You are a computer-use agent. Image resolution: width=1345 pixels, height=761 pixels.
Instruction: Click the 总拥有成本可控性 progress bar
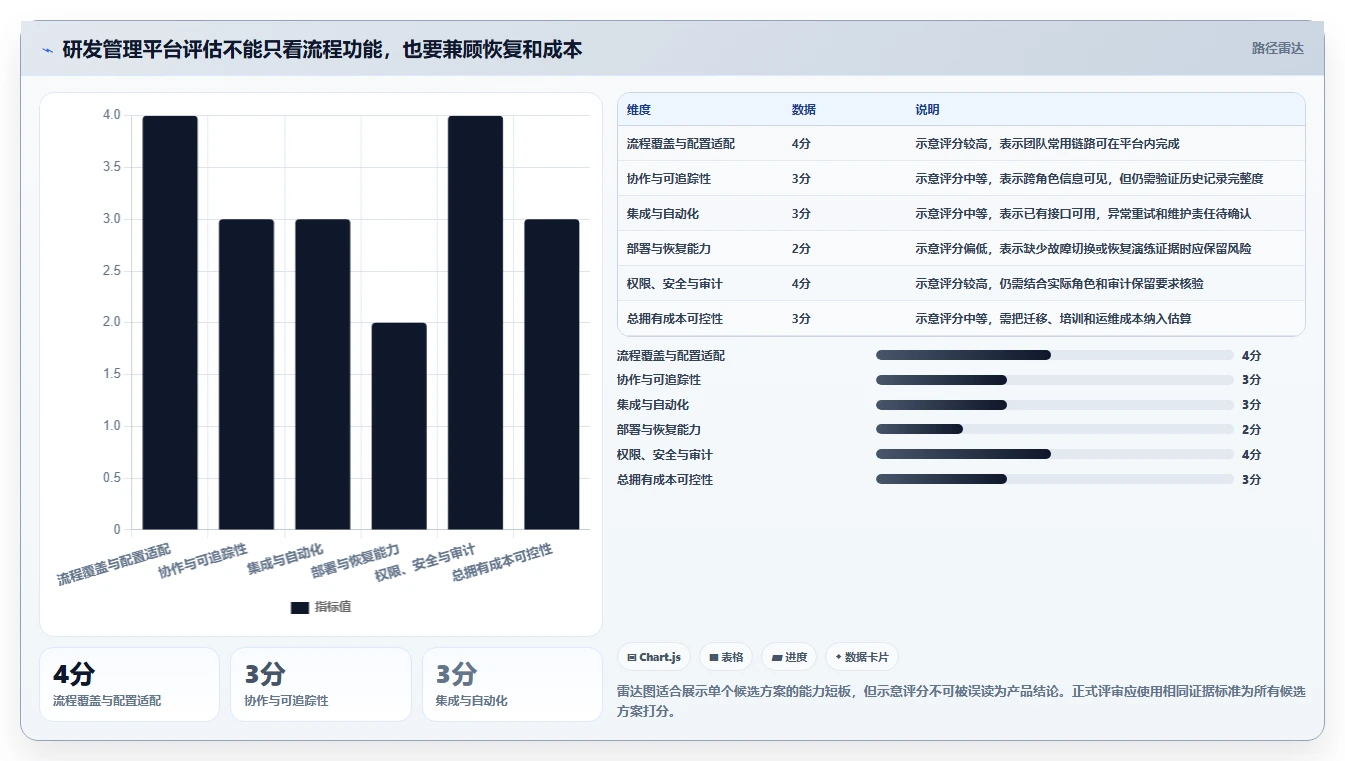click(x=1054, y=479)
